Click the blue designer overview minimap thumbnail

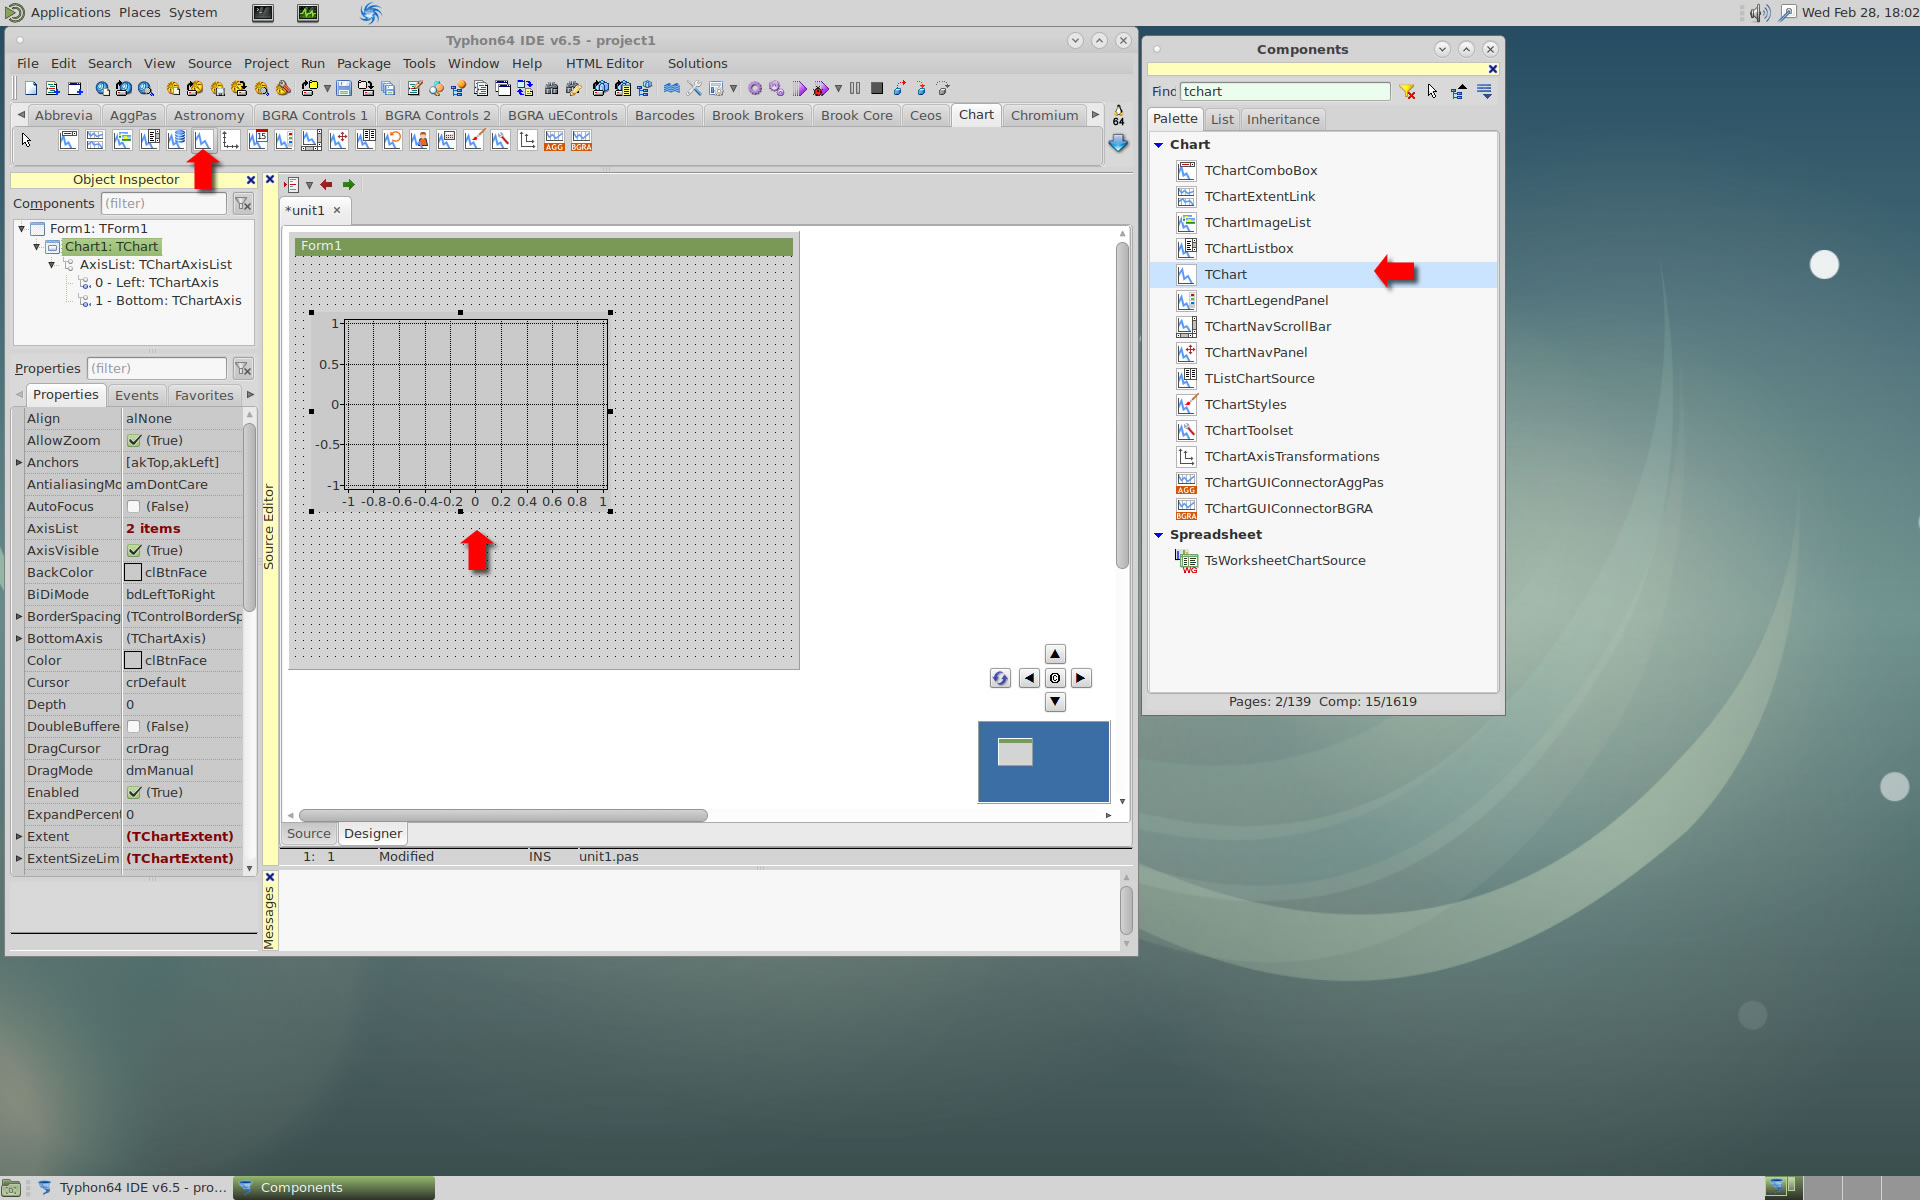(x=1043, y=762)
